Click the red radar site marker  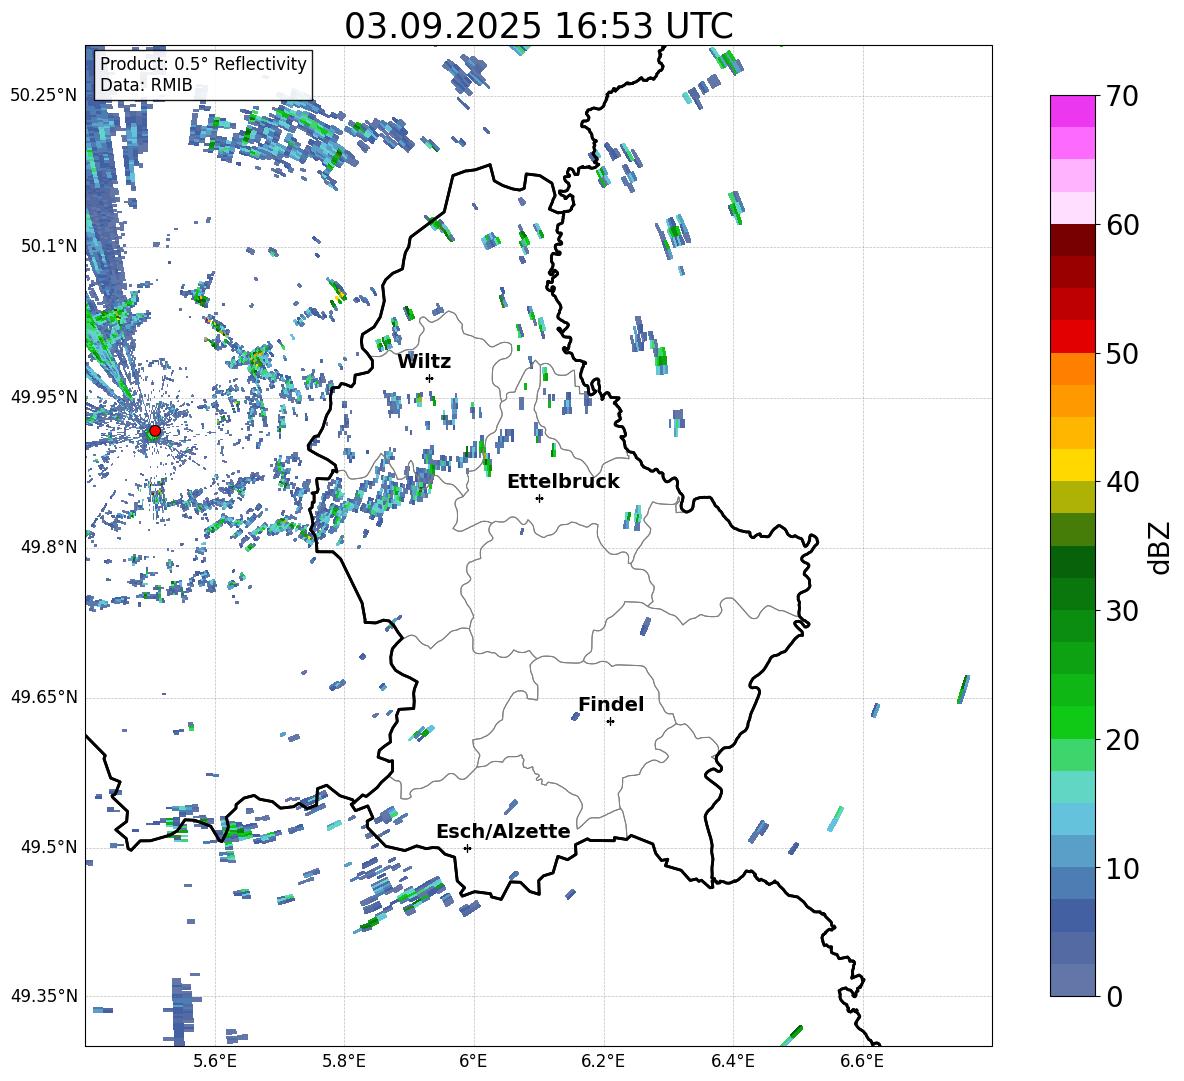point(155,431)
